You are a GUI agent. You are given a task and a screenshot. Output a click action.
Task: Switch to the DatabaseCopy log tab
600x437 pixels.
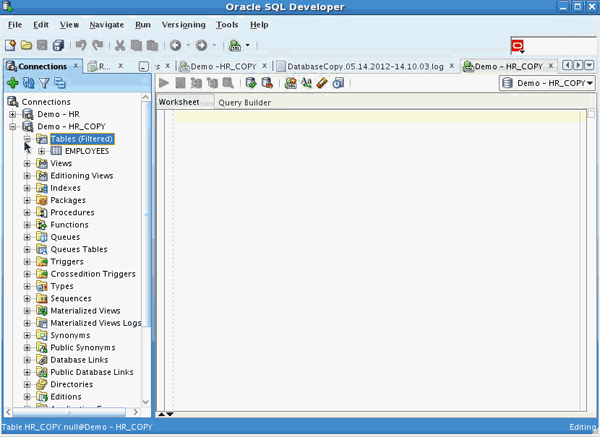(x=365, y=66)
